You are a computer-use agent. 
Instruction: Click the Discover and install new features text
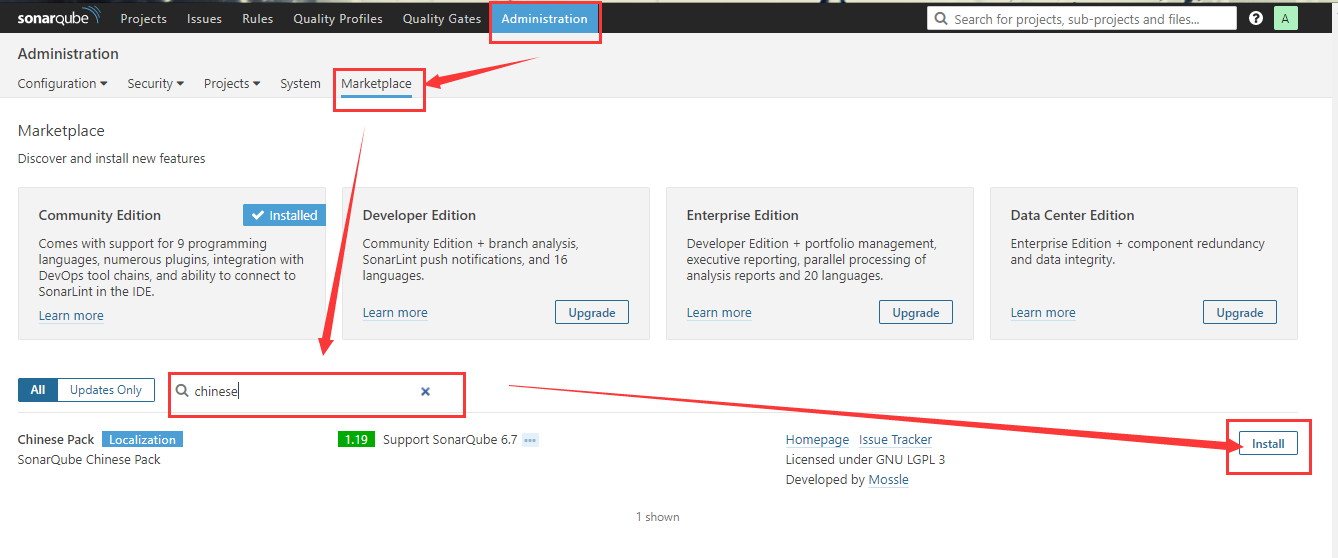coord(112,159)
